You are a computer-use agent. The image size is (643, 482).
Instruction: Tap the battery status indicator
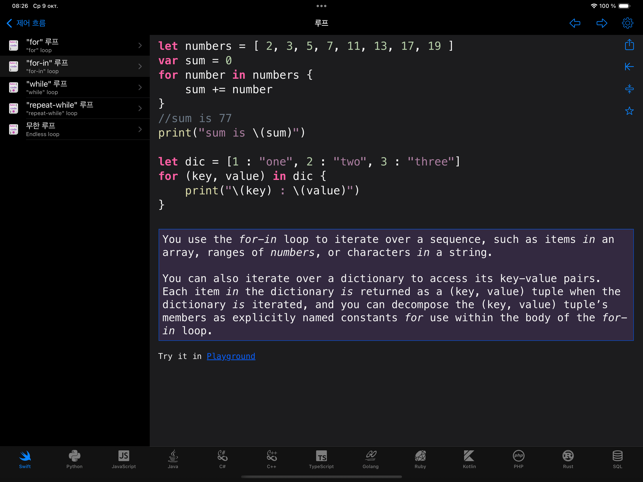[x=625, y=6]
